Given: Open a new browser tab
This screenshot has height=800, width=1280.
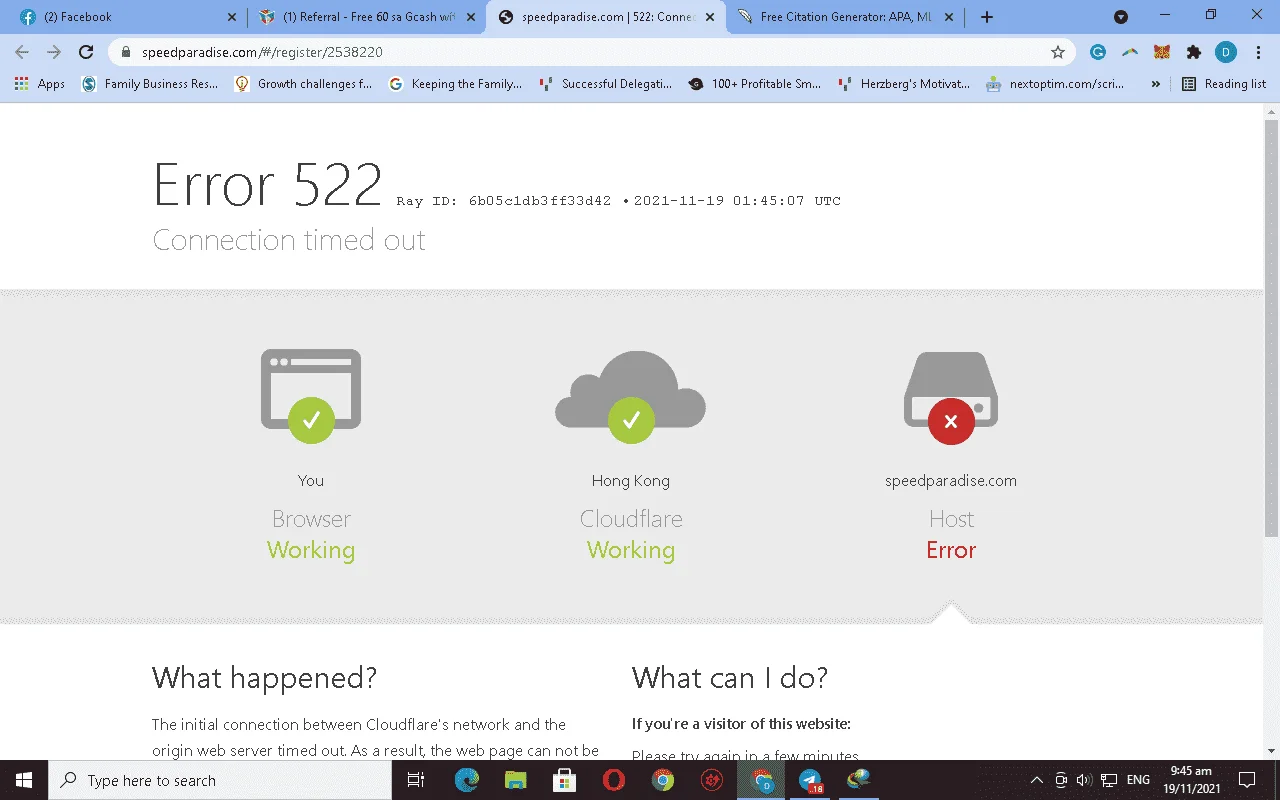Looking at the screenshot, I should [987, 17].
